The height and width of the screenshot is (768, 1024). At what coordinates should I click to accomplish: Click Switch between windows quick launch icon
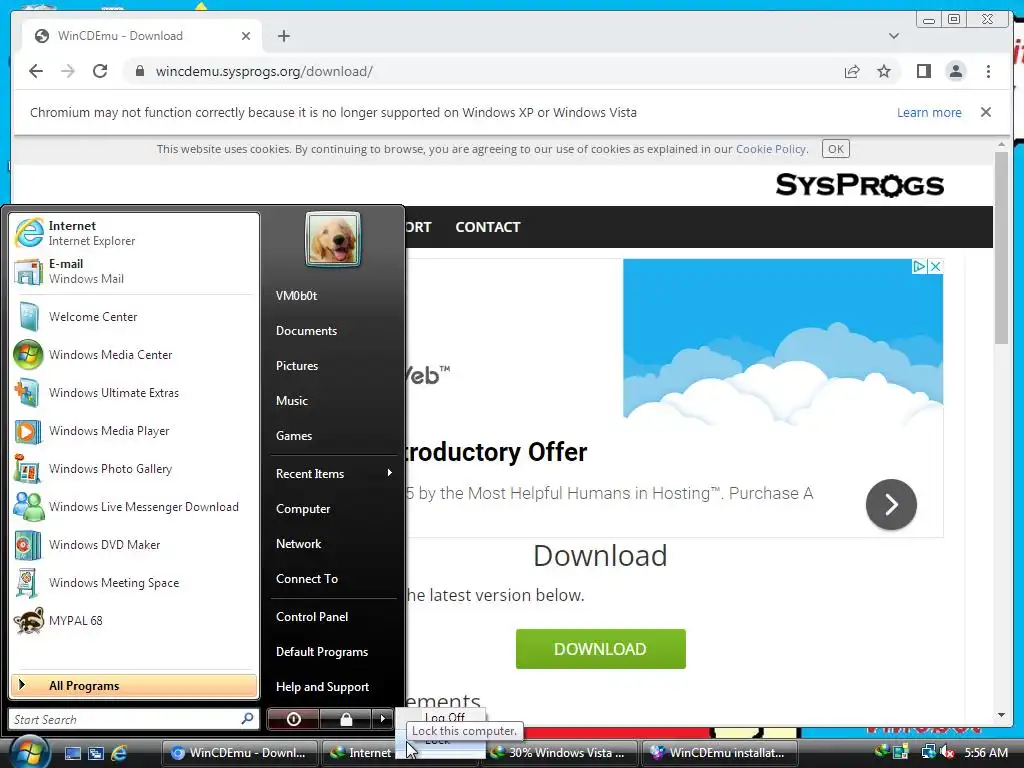pyautogui.click(x=96, y=753)
